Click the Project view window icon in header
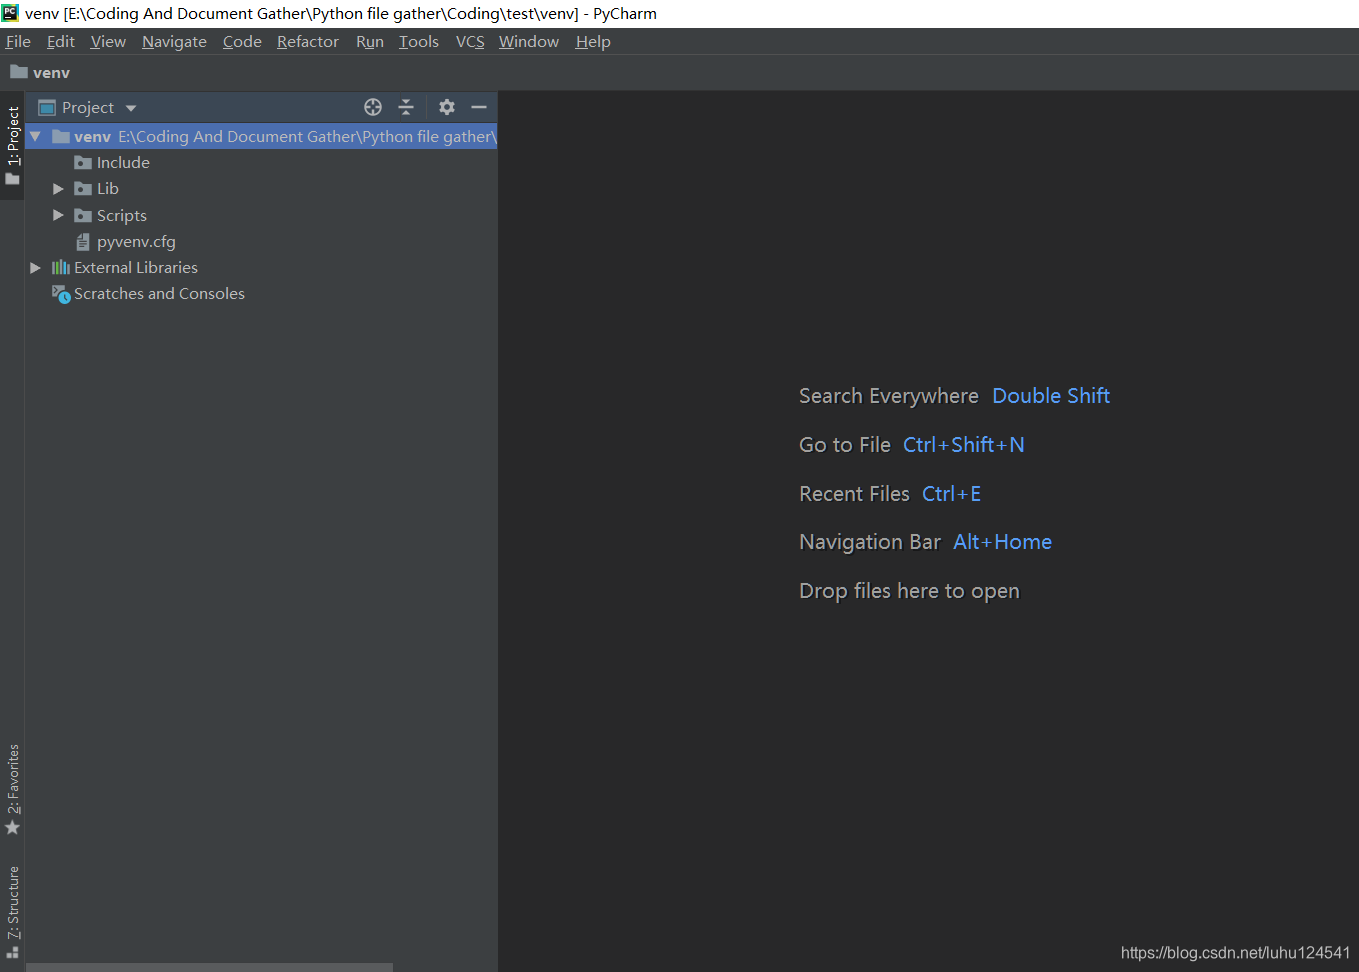This screenshot has height=972, width=1359. tap(47, 108)
